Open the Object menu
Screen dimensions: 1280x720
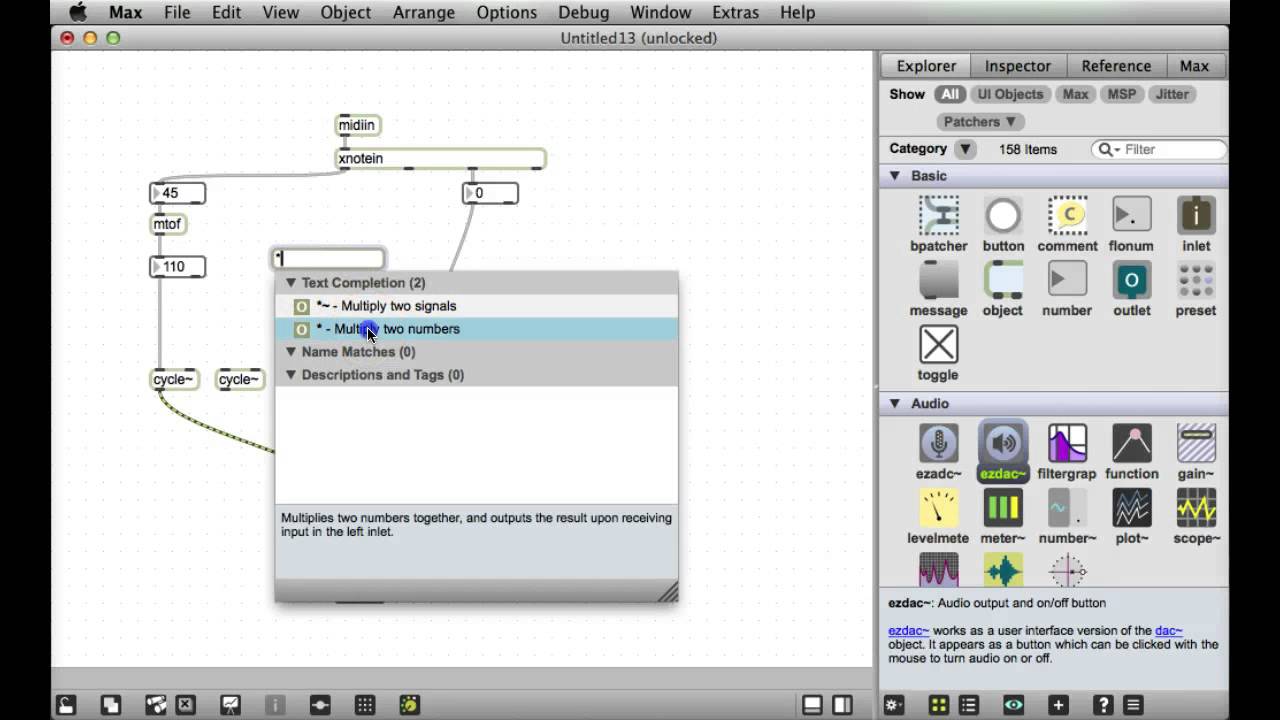[346, 12]
